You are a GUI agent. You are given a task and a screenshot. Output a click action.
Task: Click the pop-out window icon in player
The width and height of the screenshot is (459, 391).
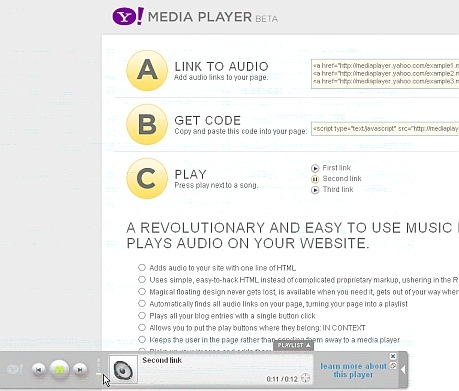point(393,365)
